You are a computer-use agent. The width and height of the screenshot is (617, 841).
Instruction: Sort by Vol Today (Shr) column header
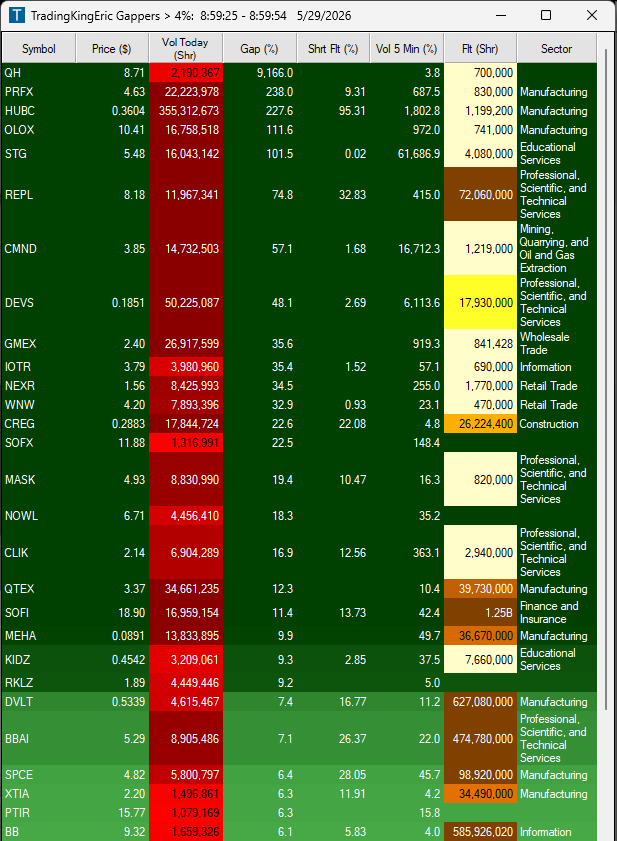[186, 49]
